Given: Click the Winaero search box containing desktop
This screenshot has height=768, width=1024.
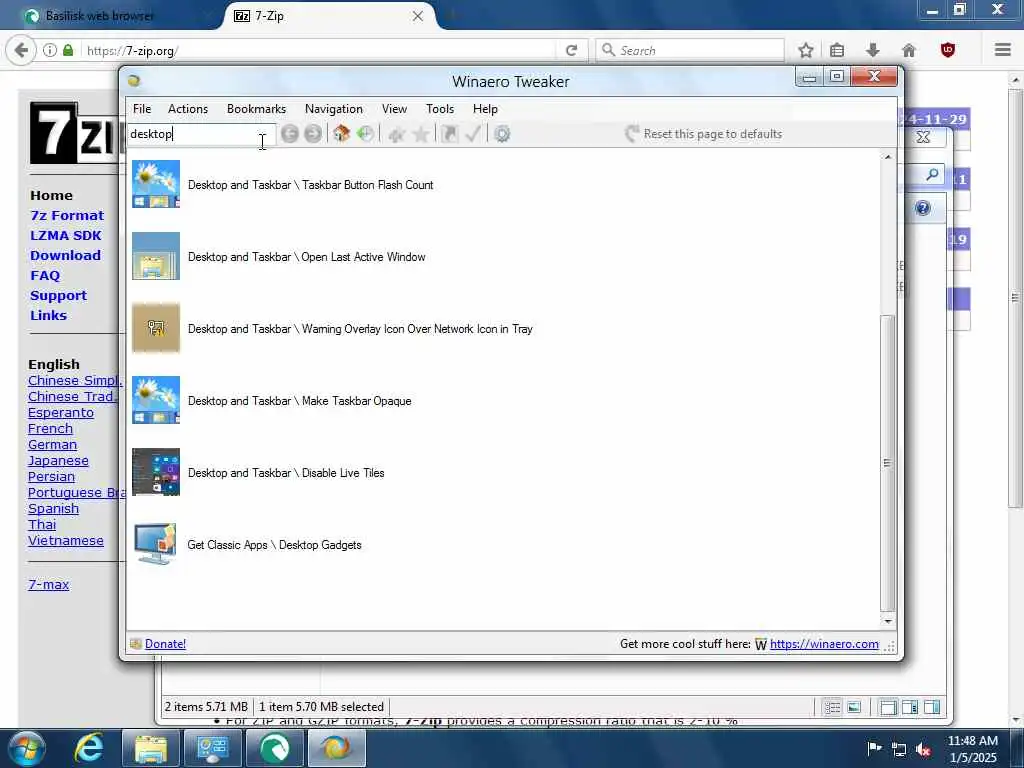Looking at the screenshot, I should click(x=201, y=134).
